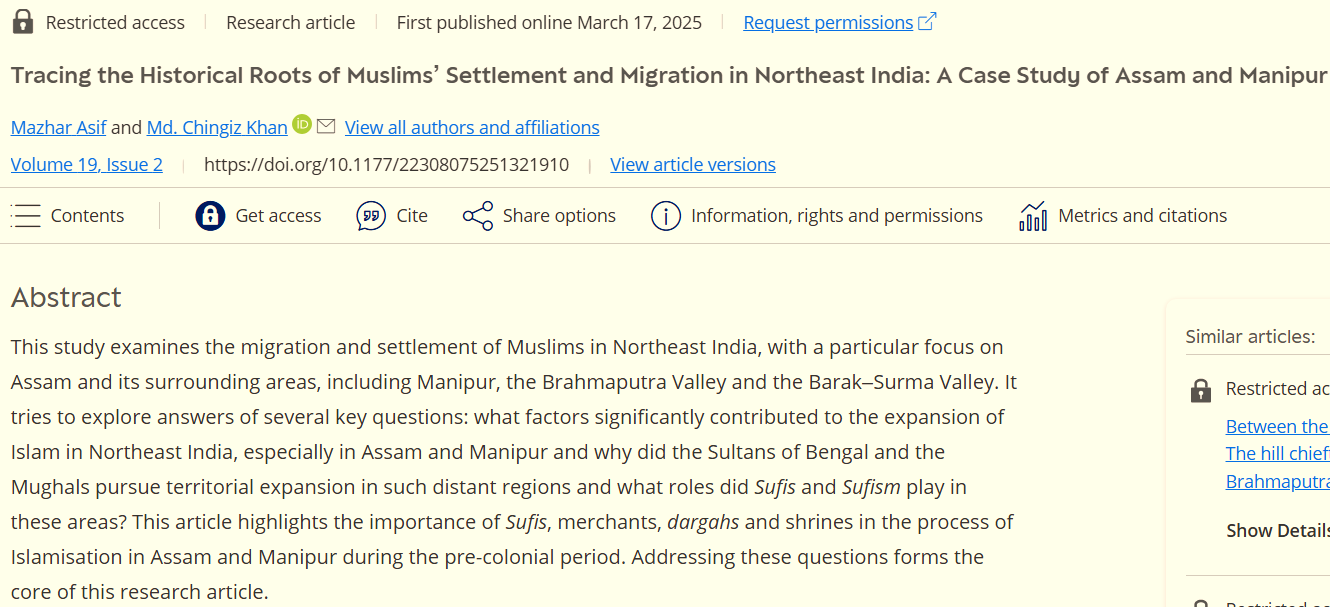Click the Share options icon

[478, 216]
